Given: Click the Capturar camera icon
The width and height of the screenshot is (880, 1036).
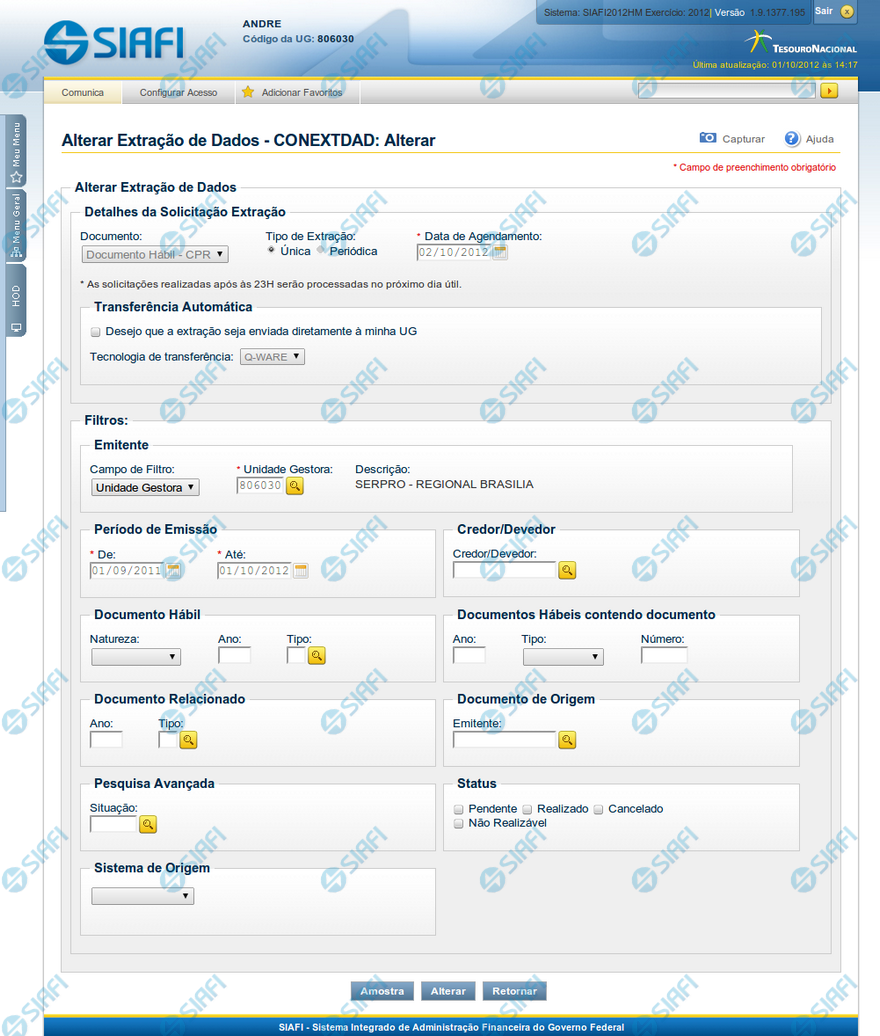Looking at the screenshot, I should (707, 139).
